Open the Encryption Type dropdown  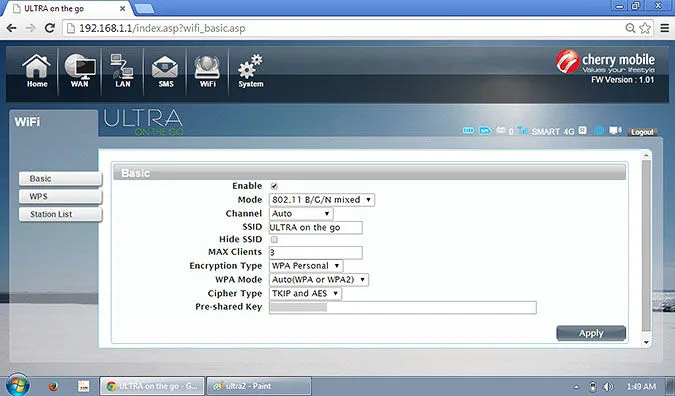coord(306,266)
